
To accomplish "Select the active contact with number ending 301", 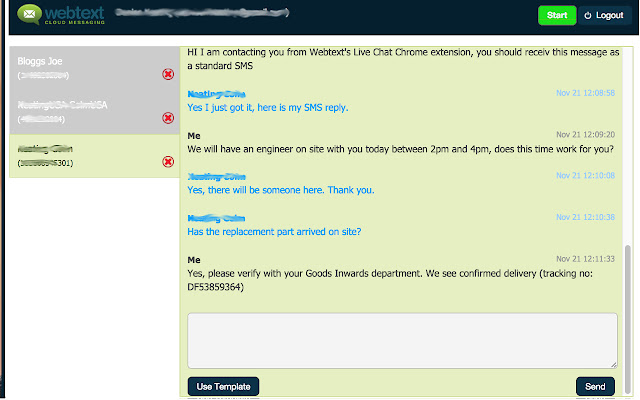I will click(x=95, y=156).
